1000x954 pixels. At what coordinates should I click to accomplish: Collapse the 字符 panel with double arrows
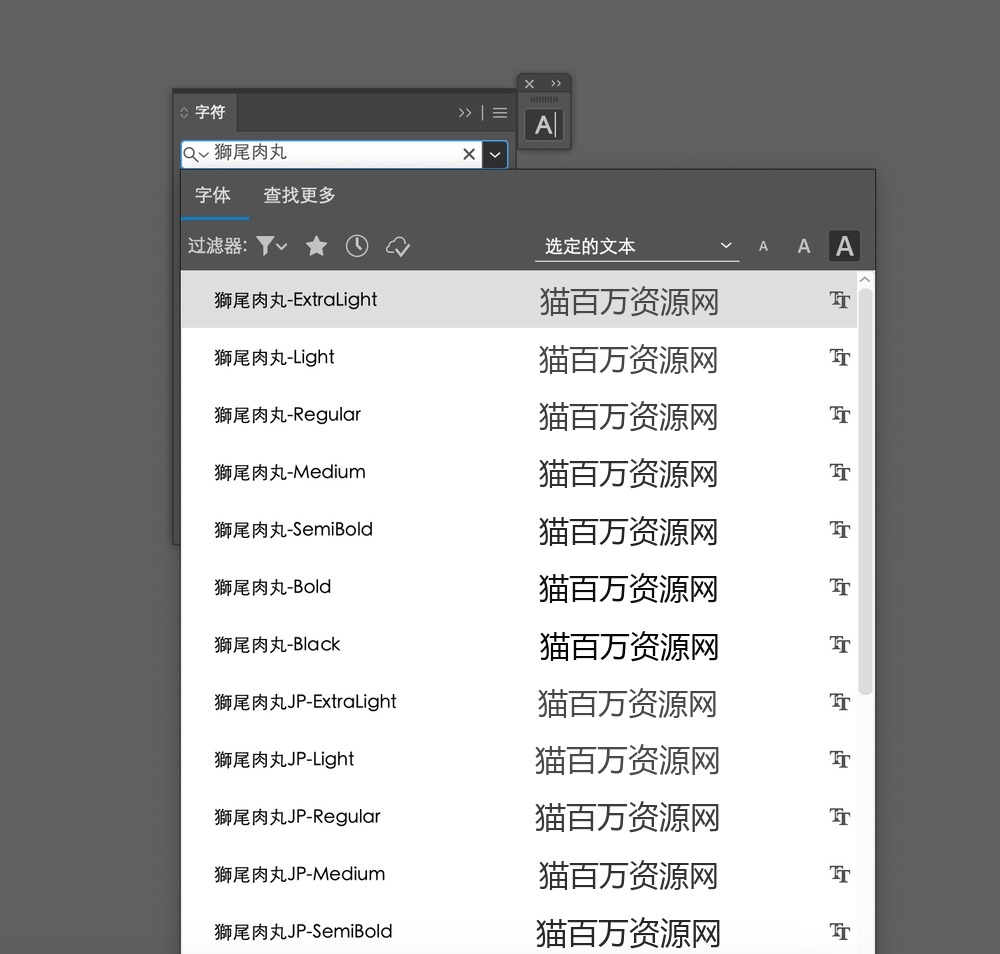pos(465,113)
